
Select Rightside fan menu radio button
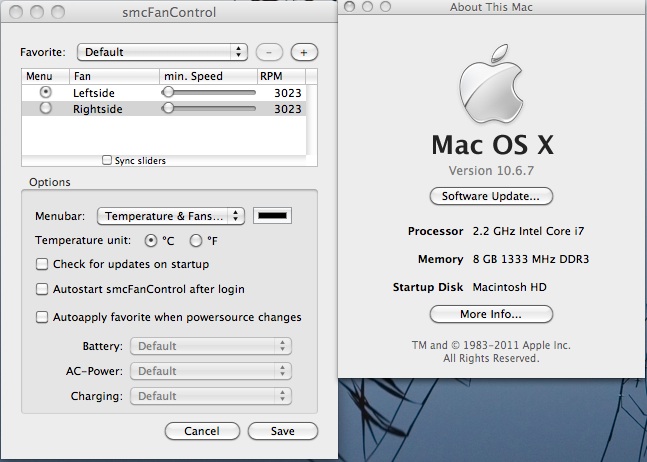coord(45,108)
